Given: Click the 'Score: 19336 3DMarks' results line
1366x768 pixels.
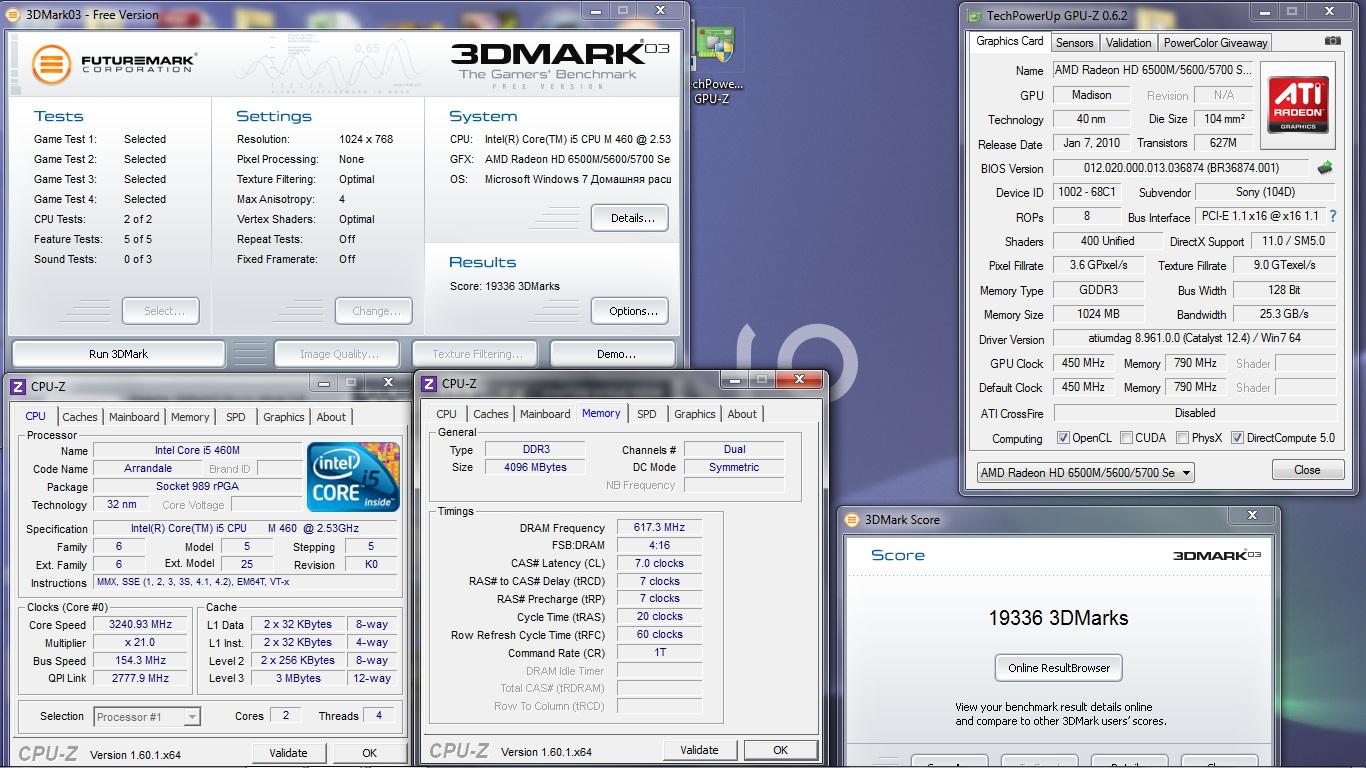Looking at the screenshot, I should tap(505, 286).
